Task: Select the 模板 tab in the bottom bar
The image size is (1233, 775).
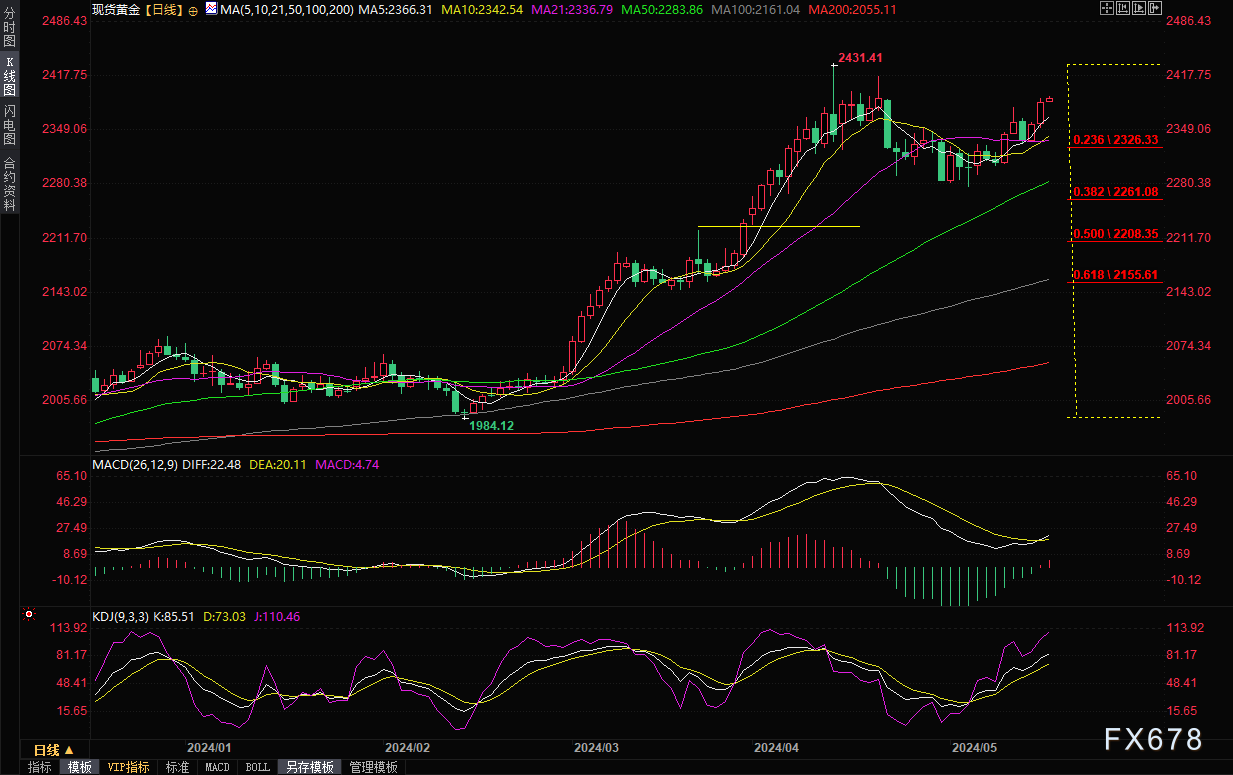Action: click(x=79, y=767)
